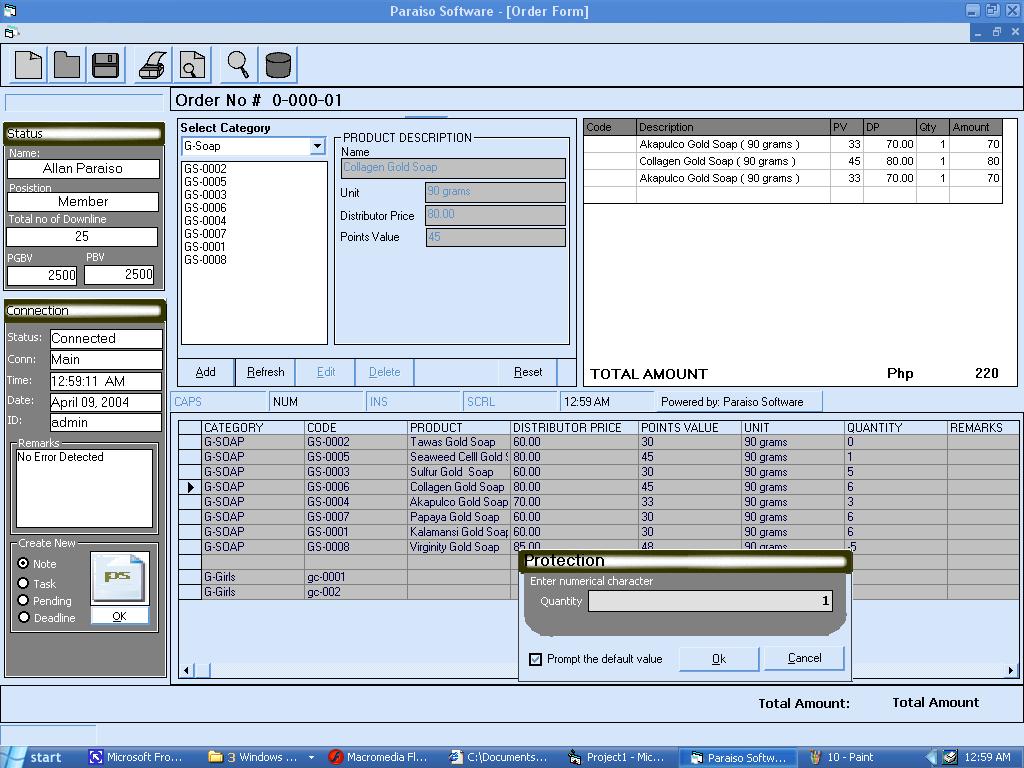Switch to Macromedia Fl... taskbar item
The image size is (1024, 768).
[379, 758]
